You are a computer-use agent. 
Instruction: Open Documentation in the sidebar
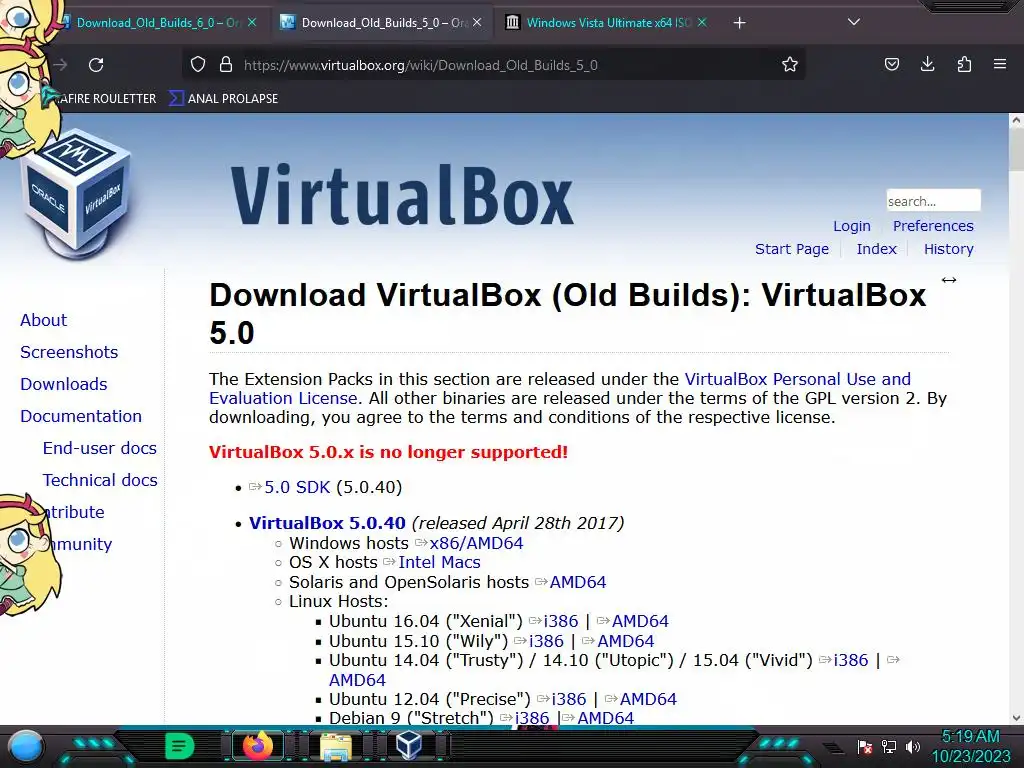81,416
